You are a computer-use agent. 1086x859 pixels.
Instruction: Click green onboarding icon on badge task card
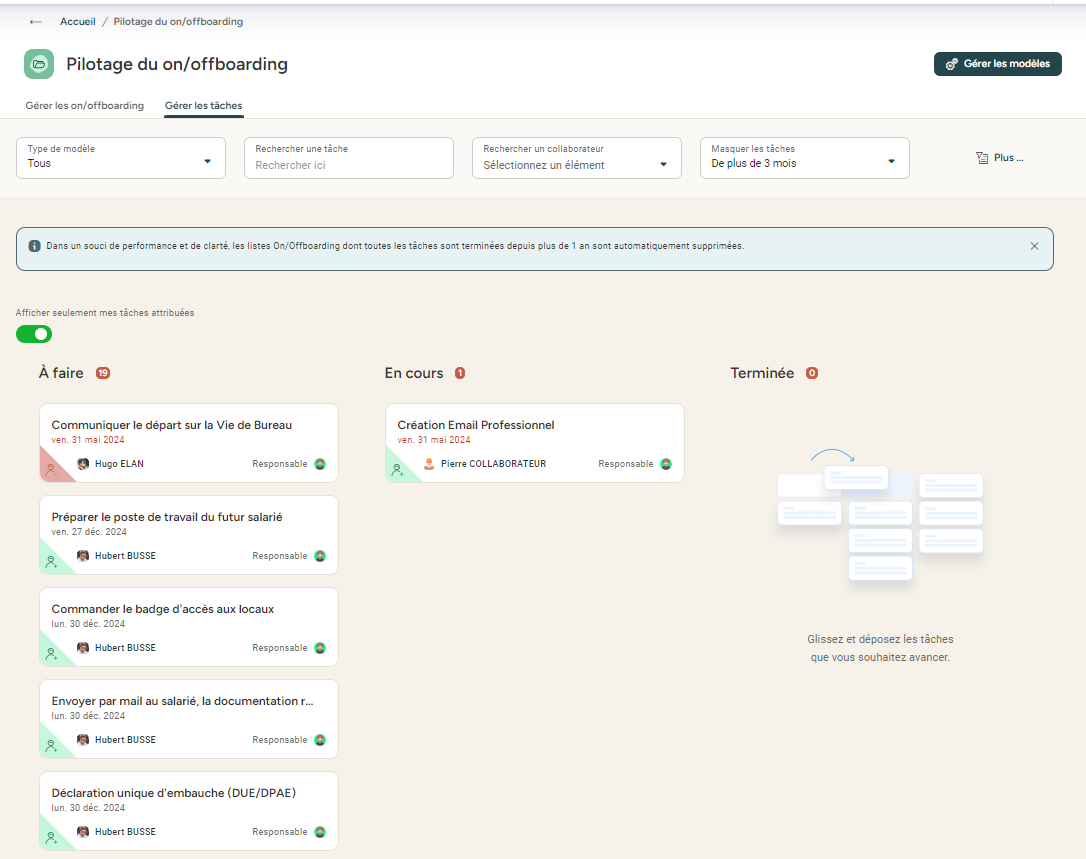click(x=51, y=653)
